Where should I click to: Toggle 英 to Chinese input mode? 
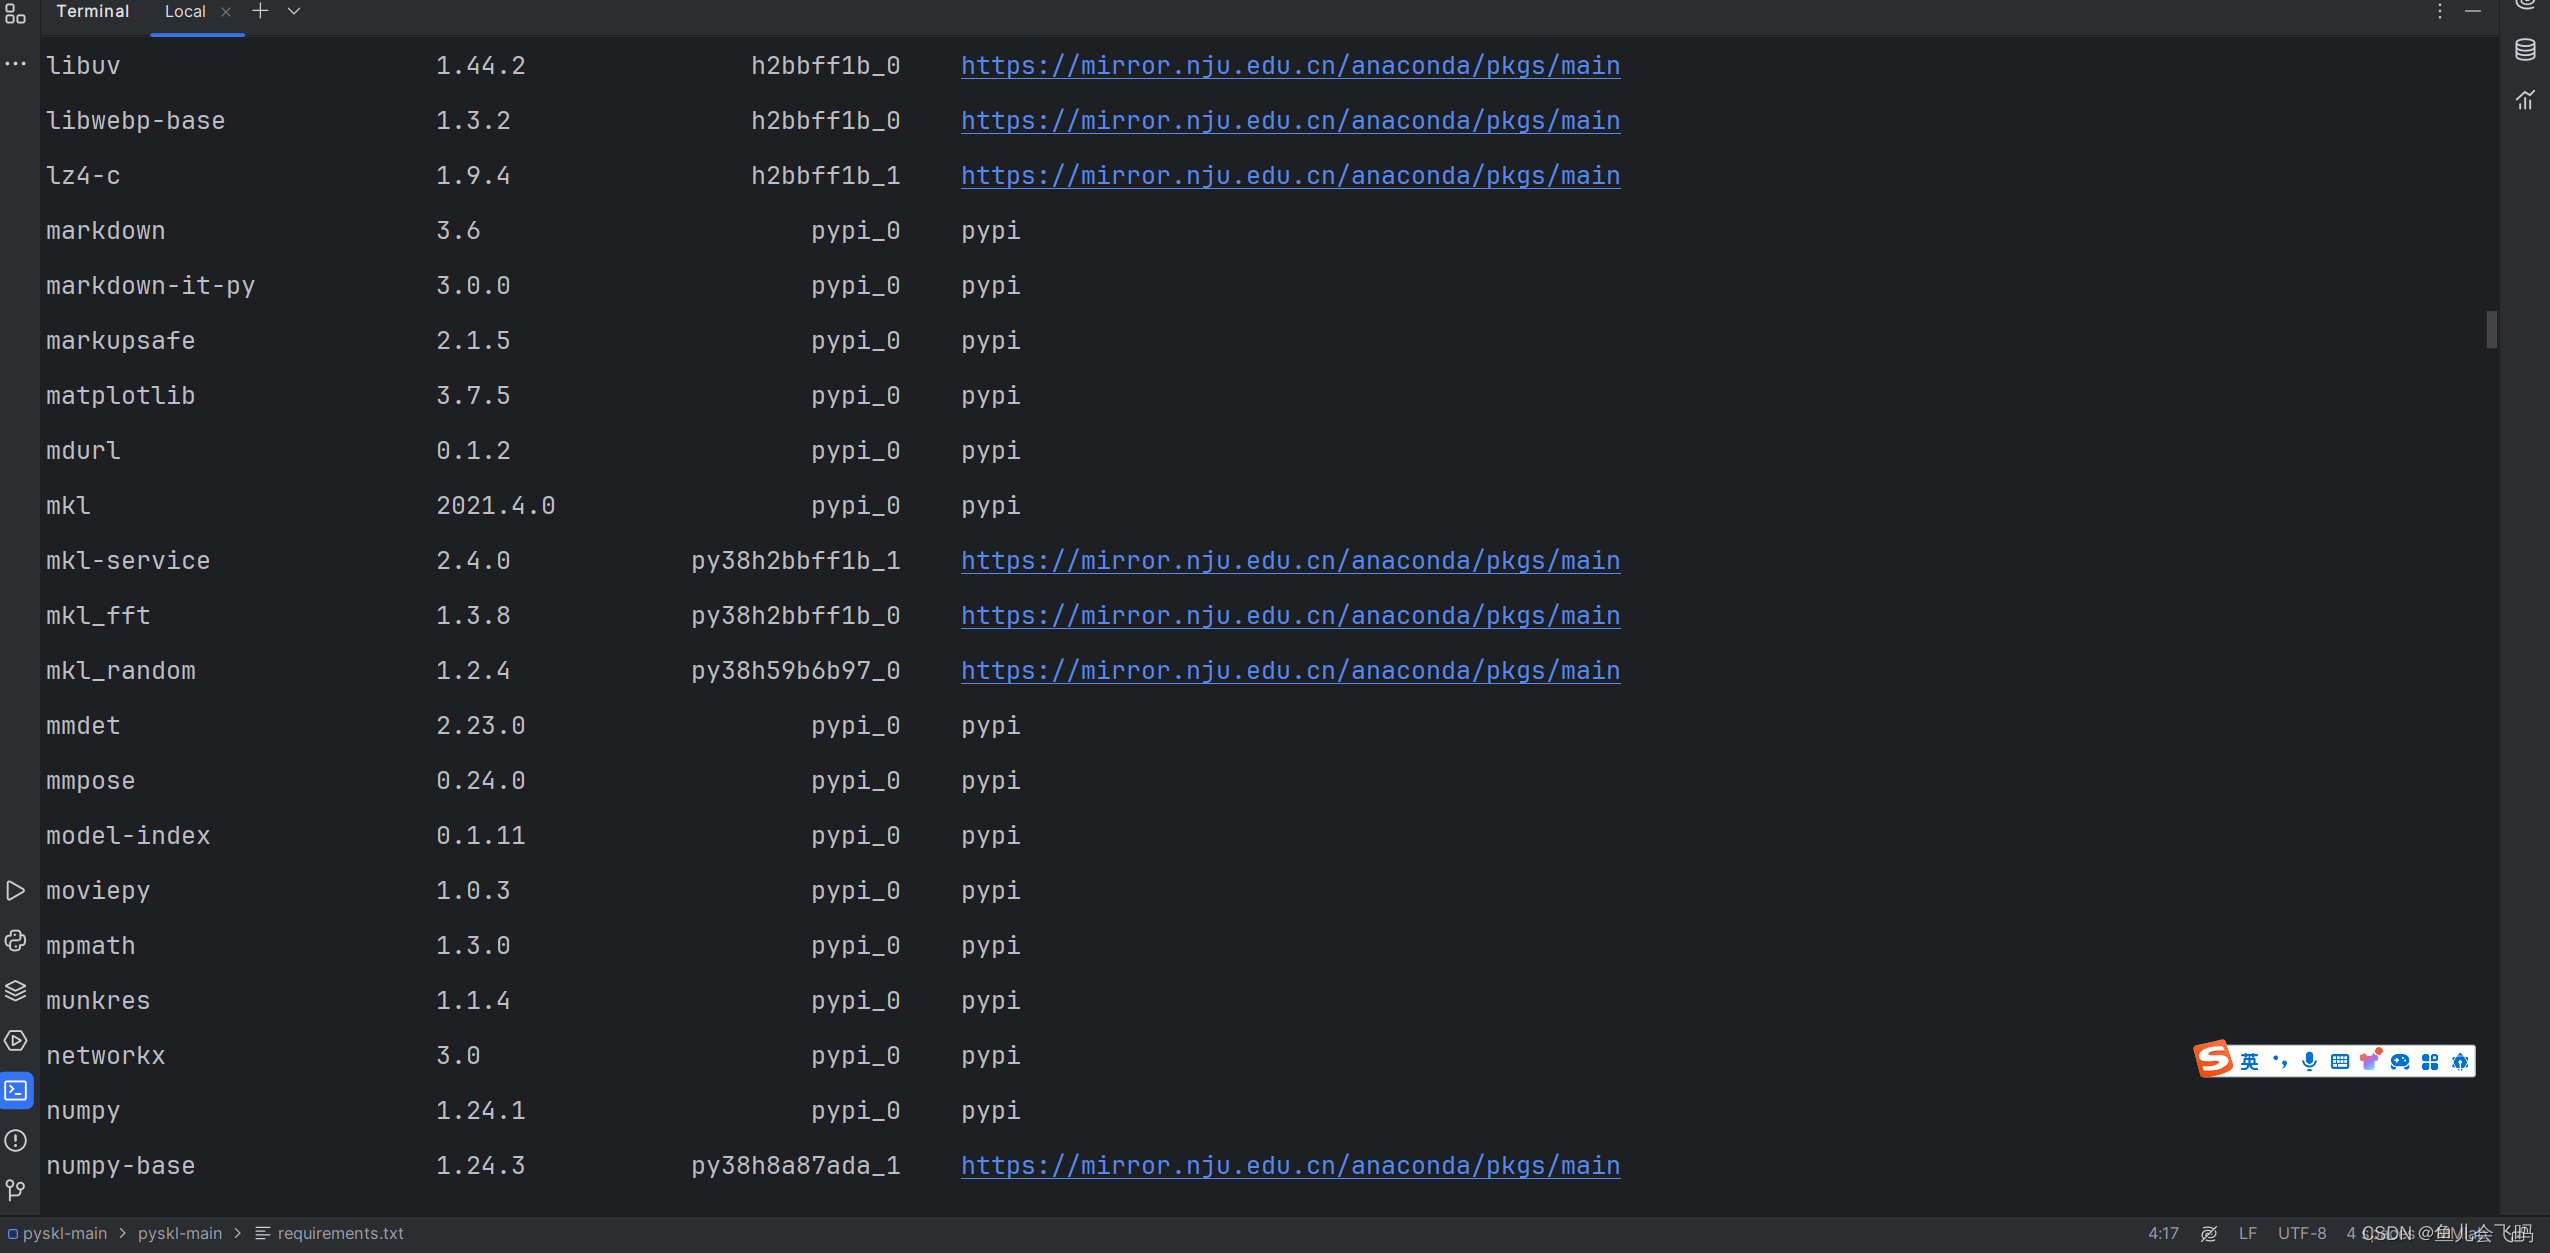click(x=2247, y=1061)
